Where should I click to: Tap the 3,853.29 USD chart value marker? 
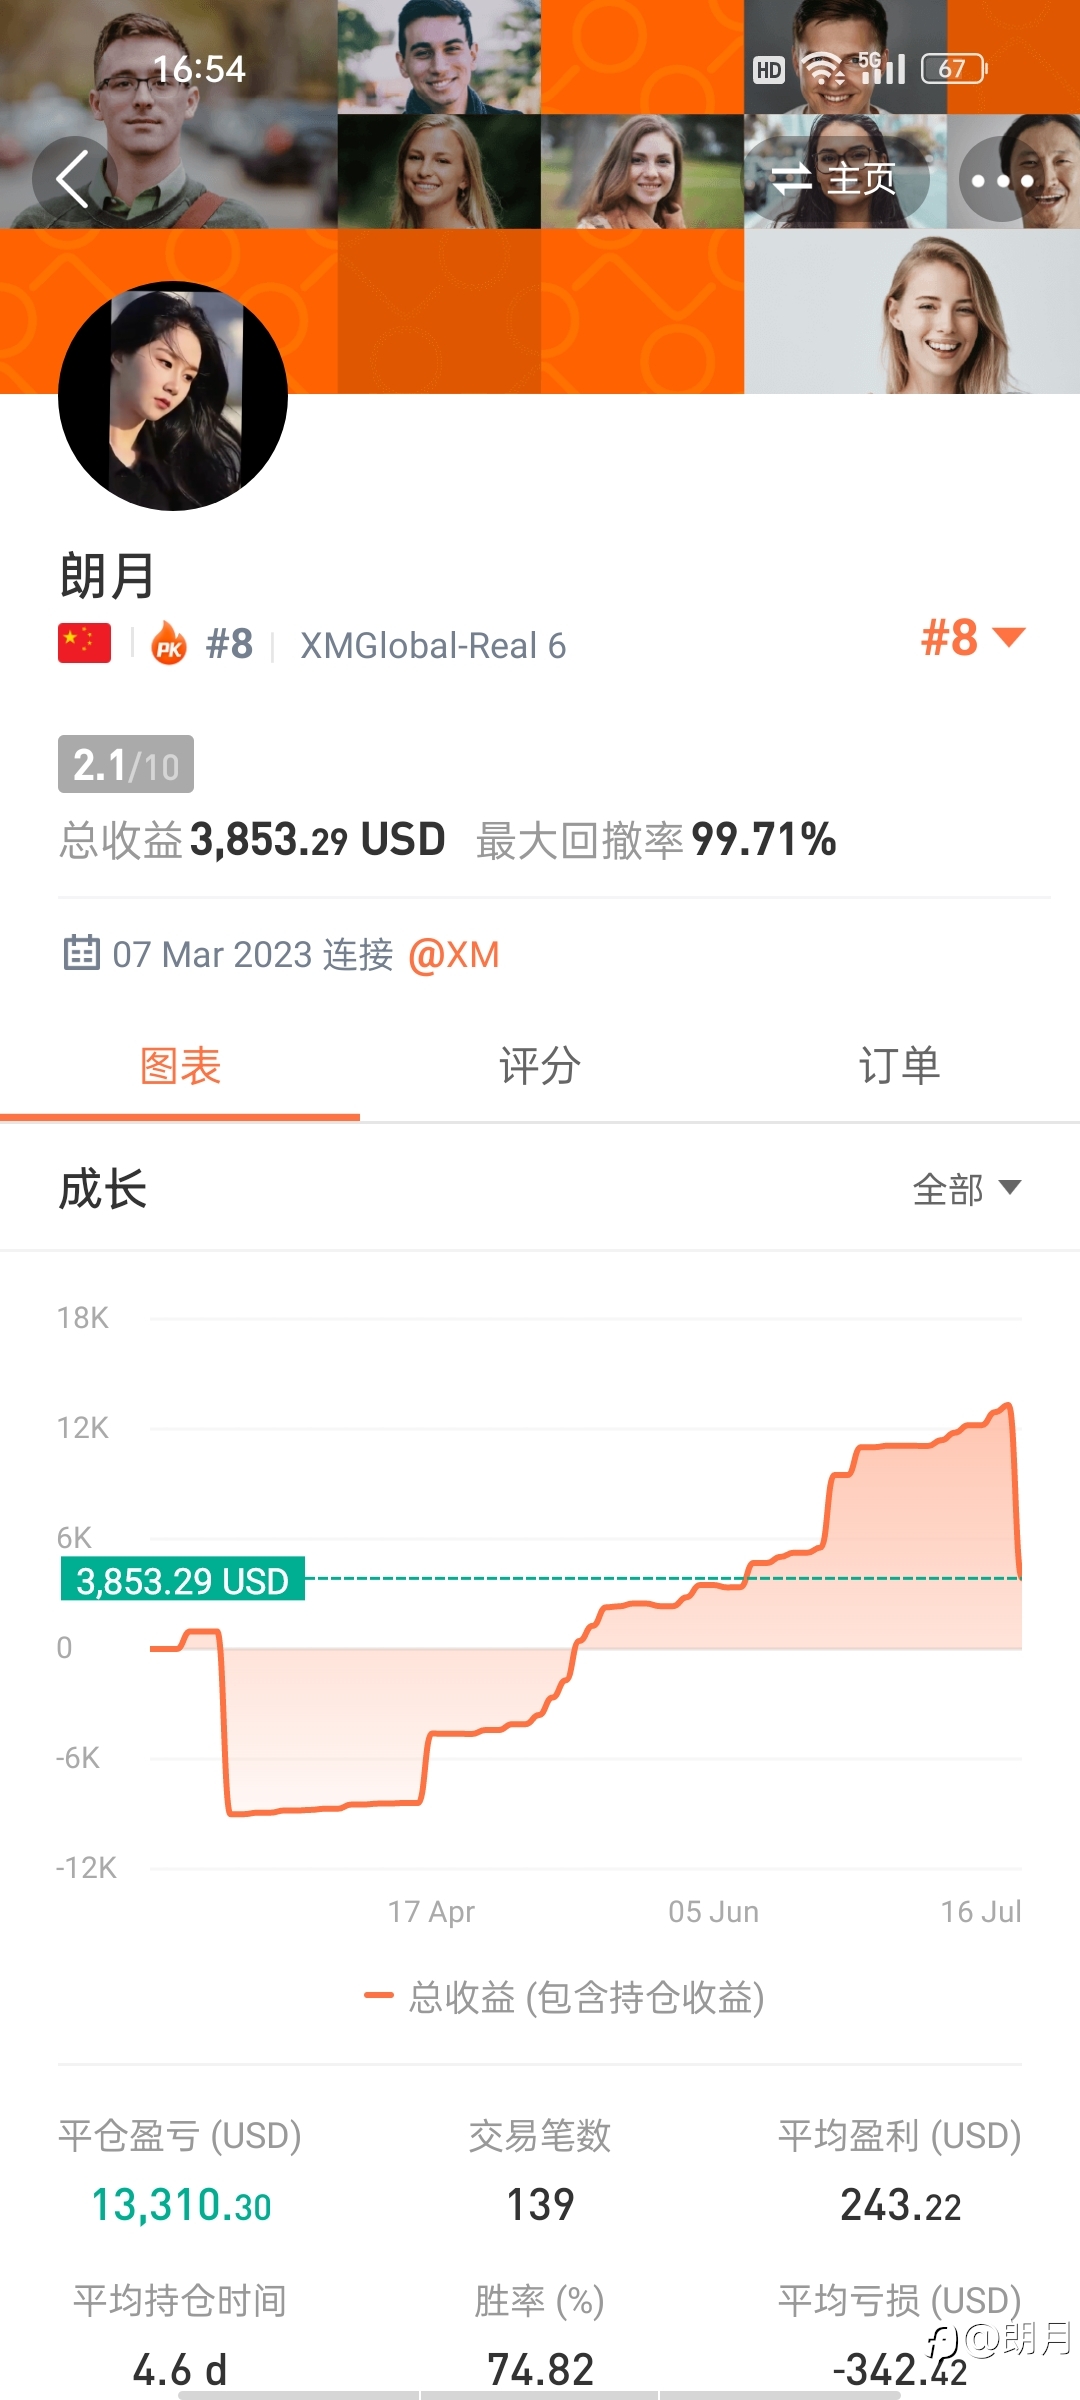pos(183,1580)
